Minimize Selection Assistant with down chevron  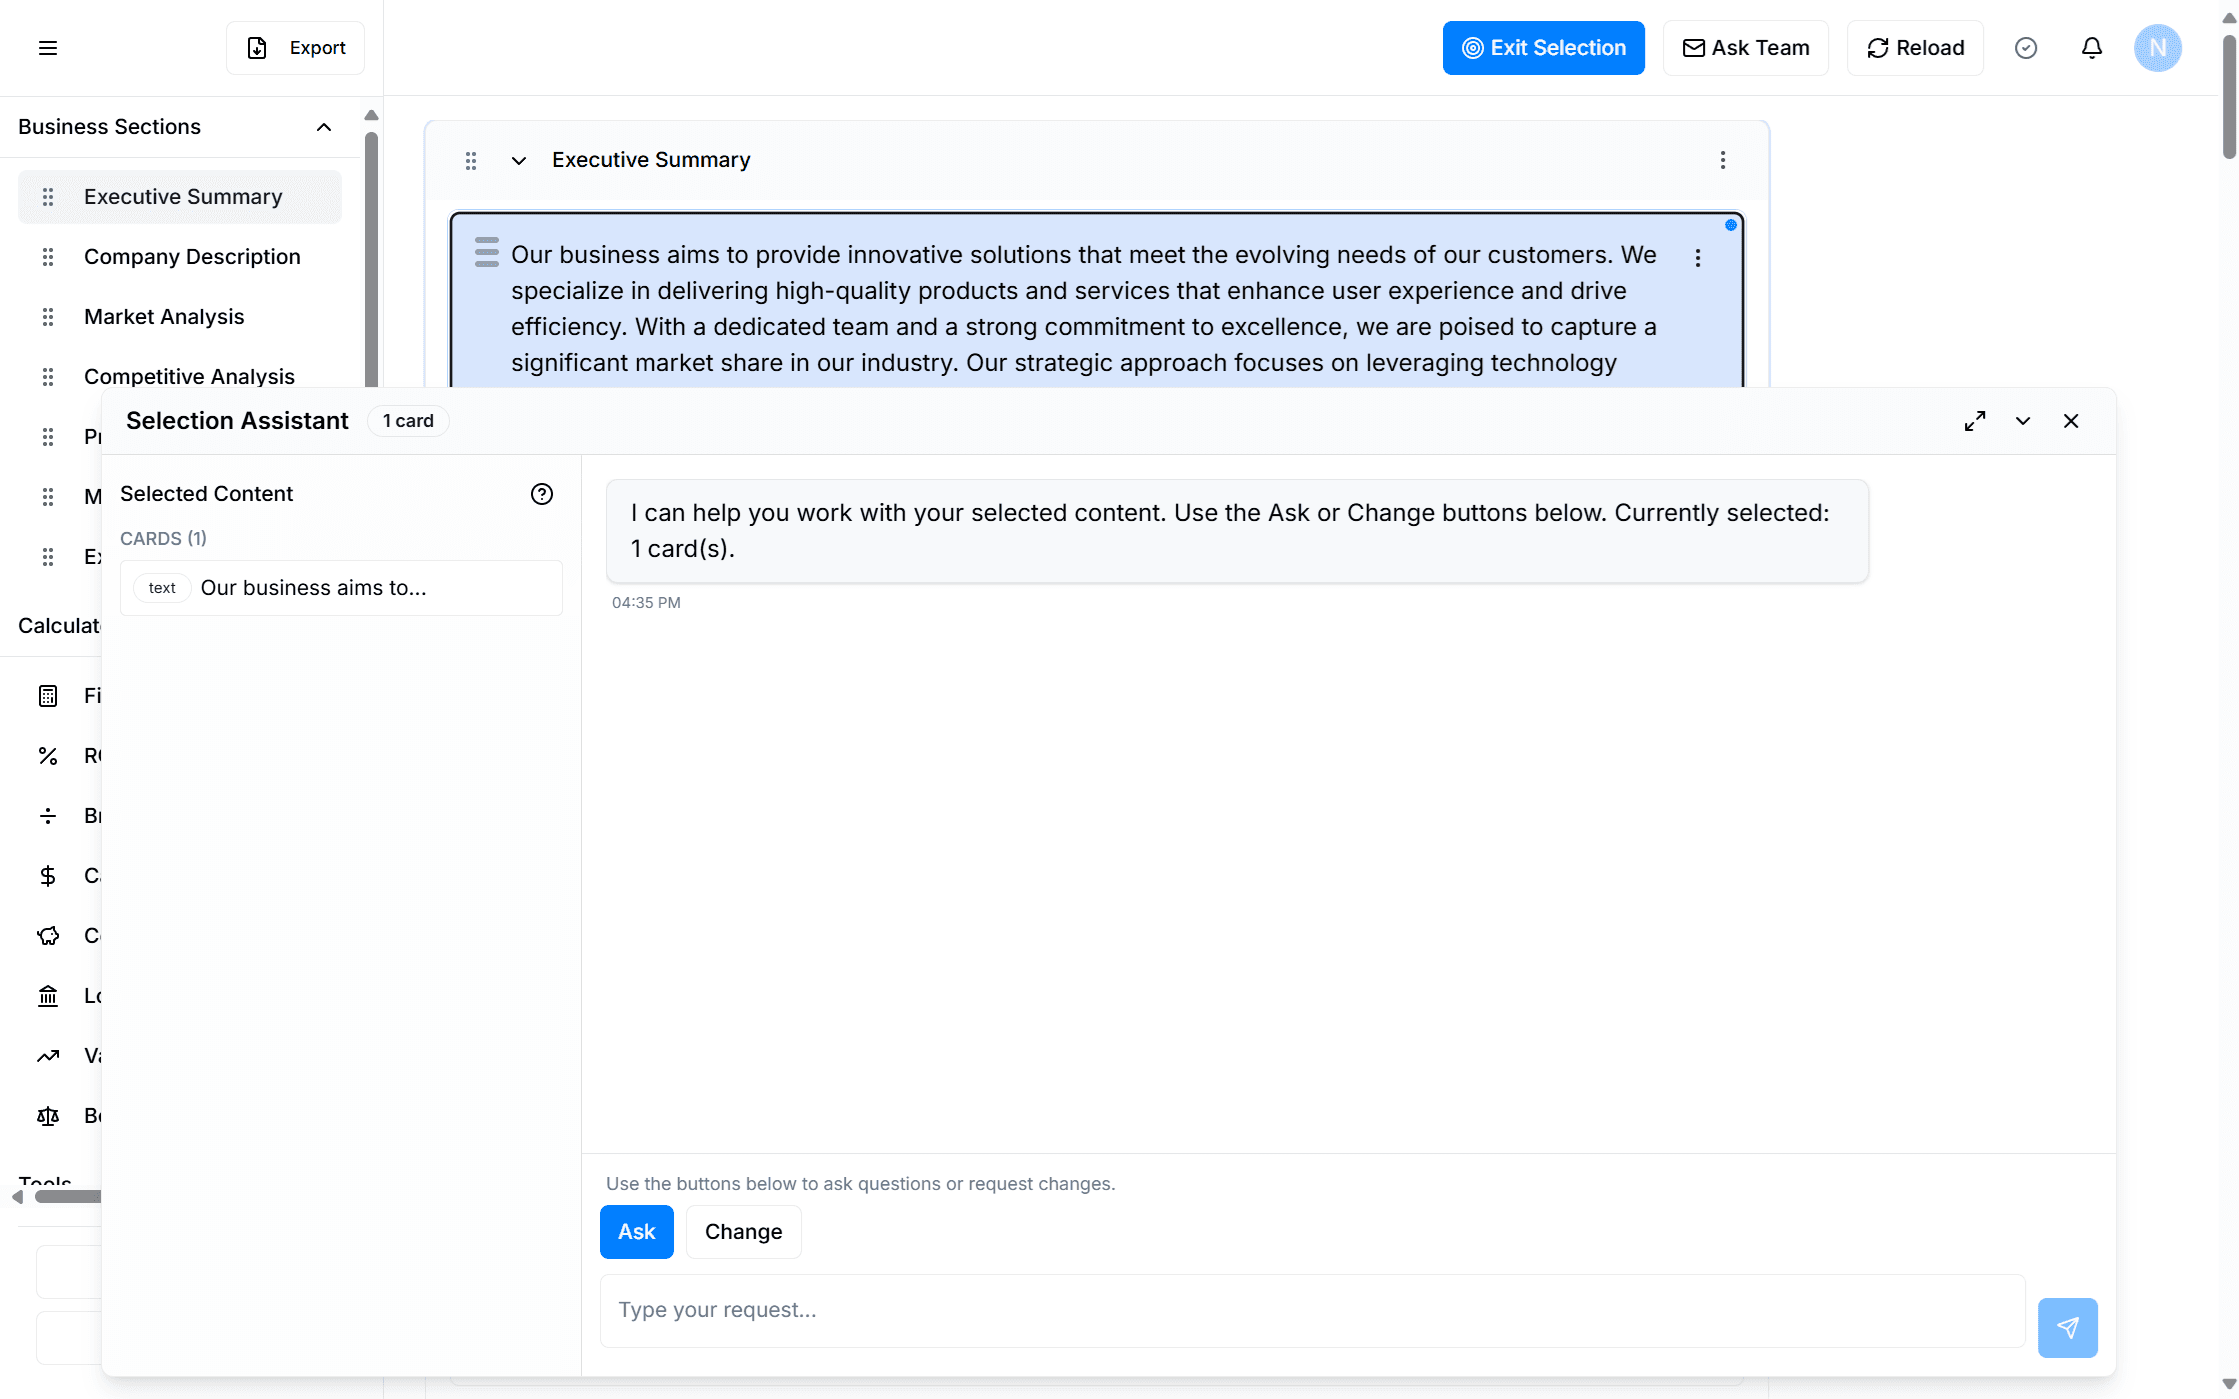pyautogui.click(x=2022, y=421)
